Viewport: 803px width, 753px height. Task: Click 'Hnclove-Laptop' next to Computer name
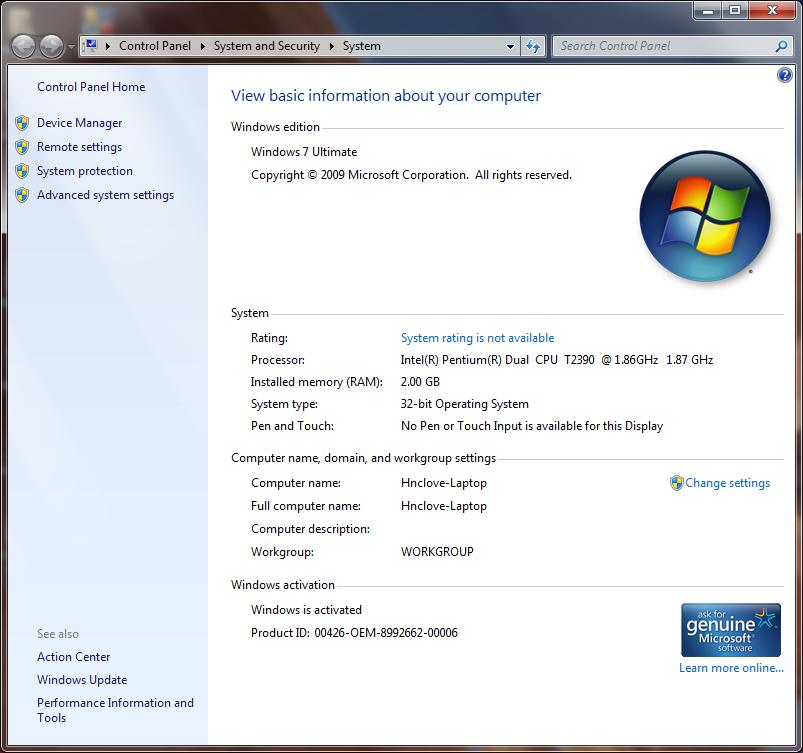443,483
